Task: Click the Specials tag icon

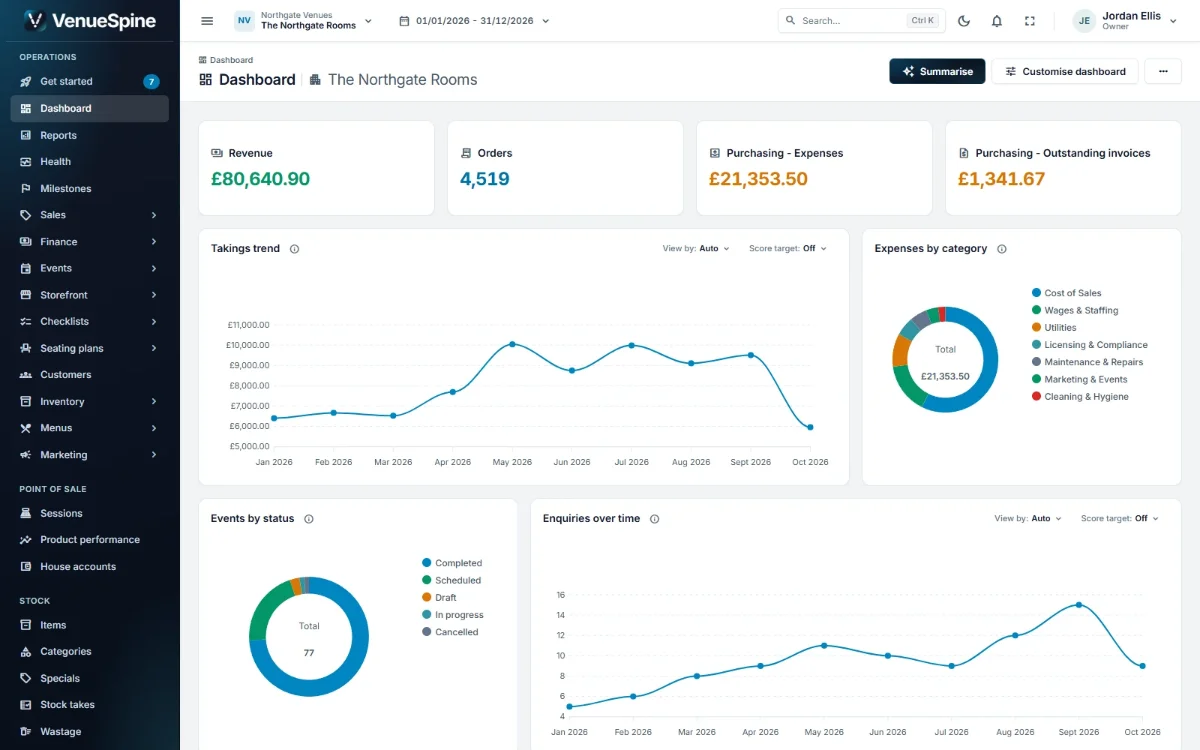Action: [26, 679]
